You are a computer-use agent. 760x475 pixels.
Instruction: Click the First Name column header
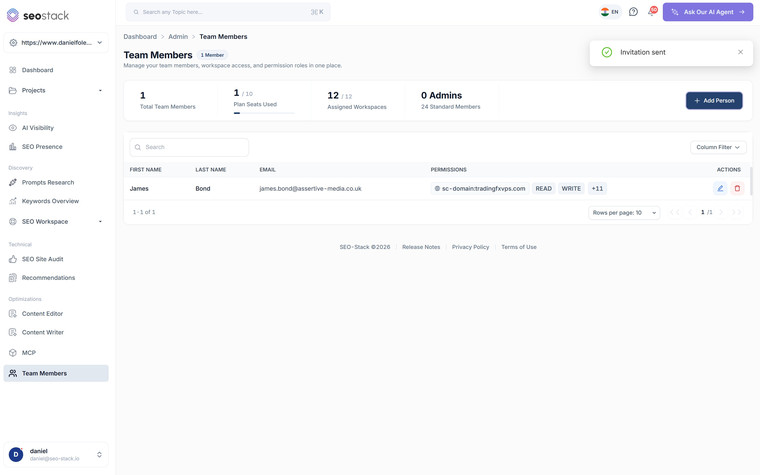(145, 170)
